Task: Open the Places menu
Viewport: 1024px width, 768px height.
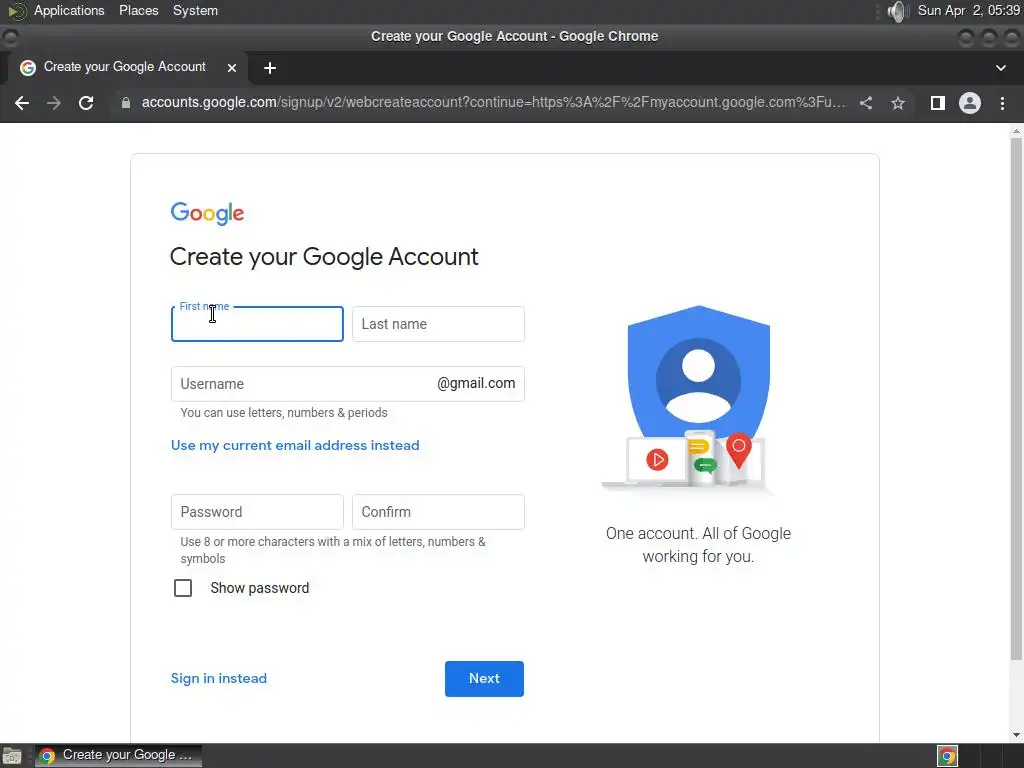Action: click(x=138, y=10)
